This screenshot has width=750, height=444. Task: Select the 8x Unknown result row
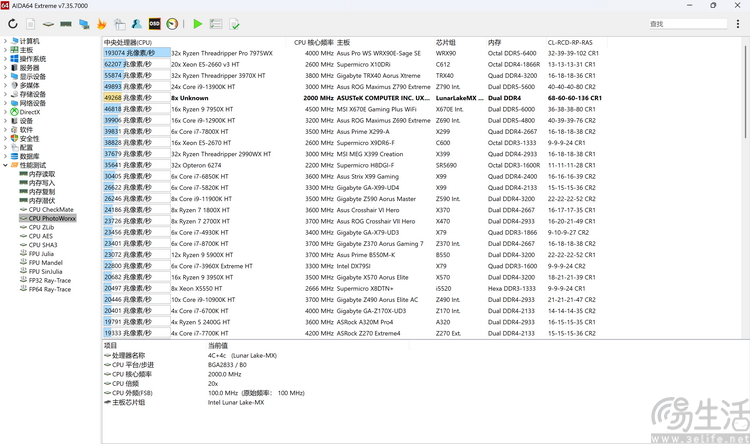point(354,98)
